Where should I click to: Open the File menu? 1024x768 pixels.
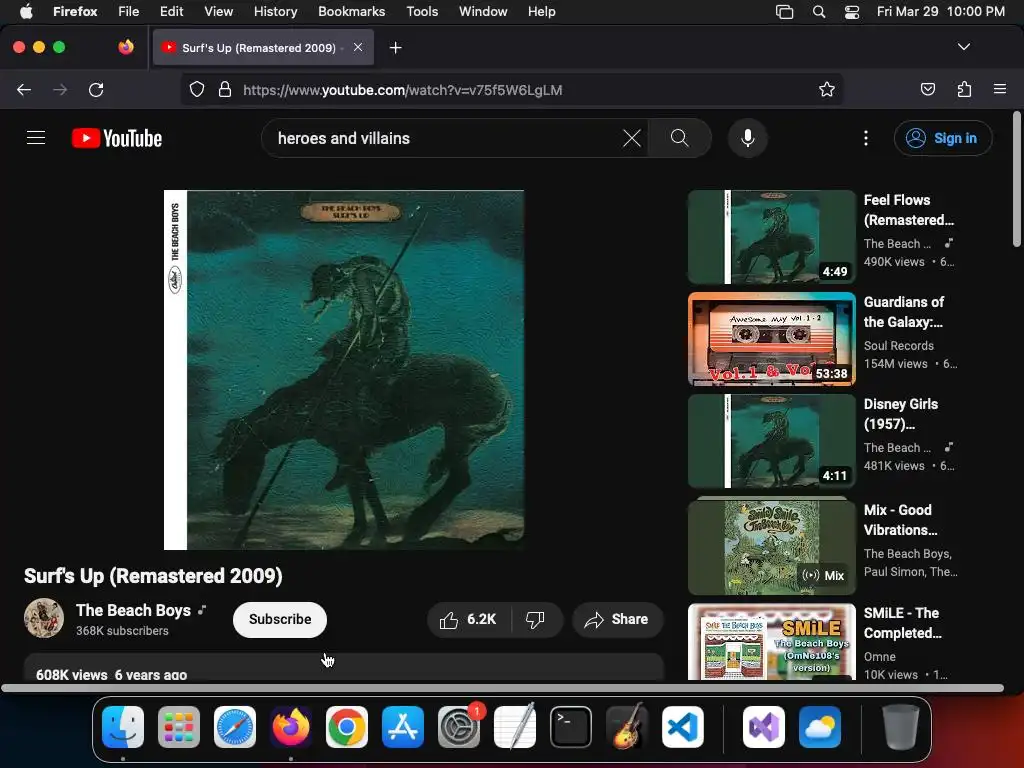pos(129,11)
